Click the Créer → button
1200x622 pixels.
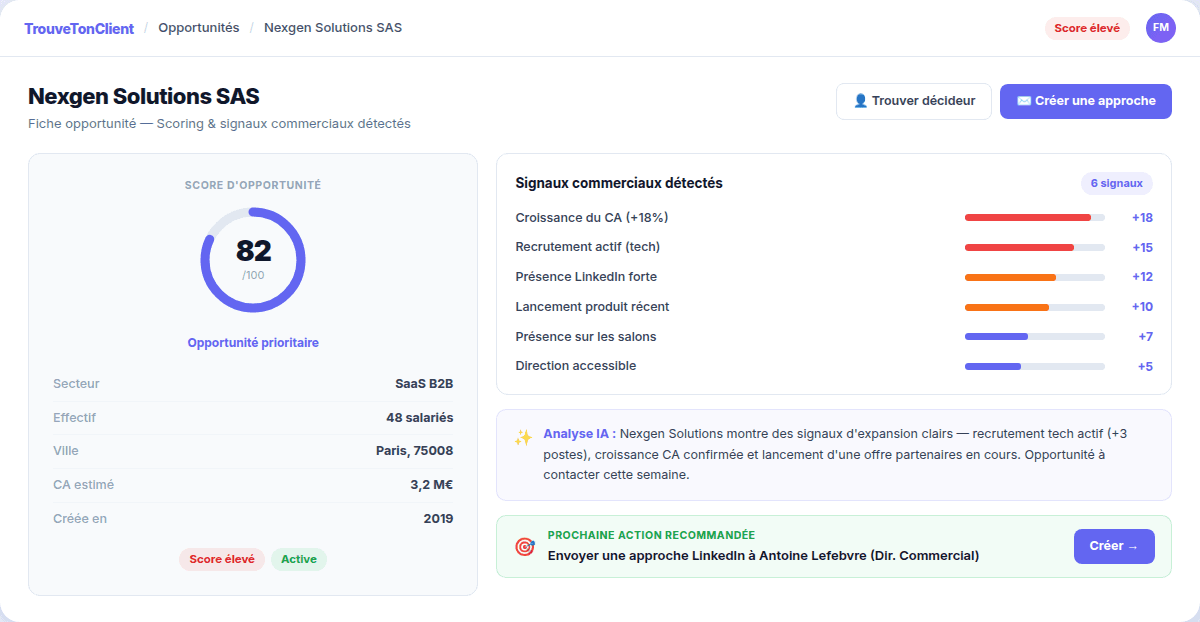point(1114,546)
